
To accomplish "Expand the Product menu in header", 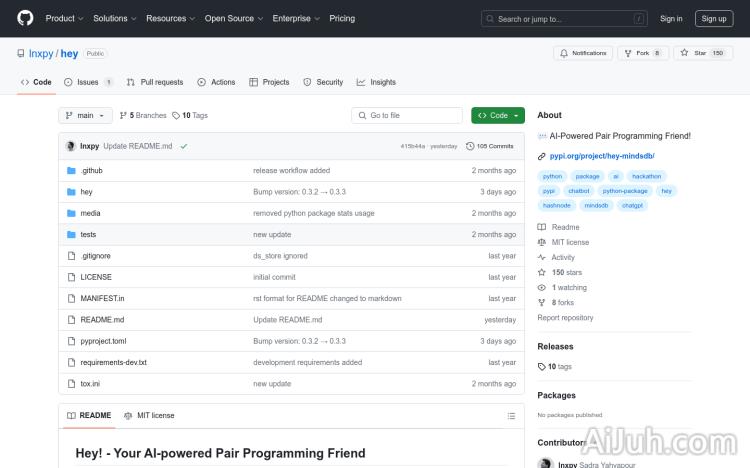I will [64, 18].
